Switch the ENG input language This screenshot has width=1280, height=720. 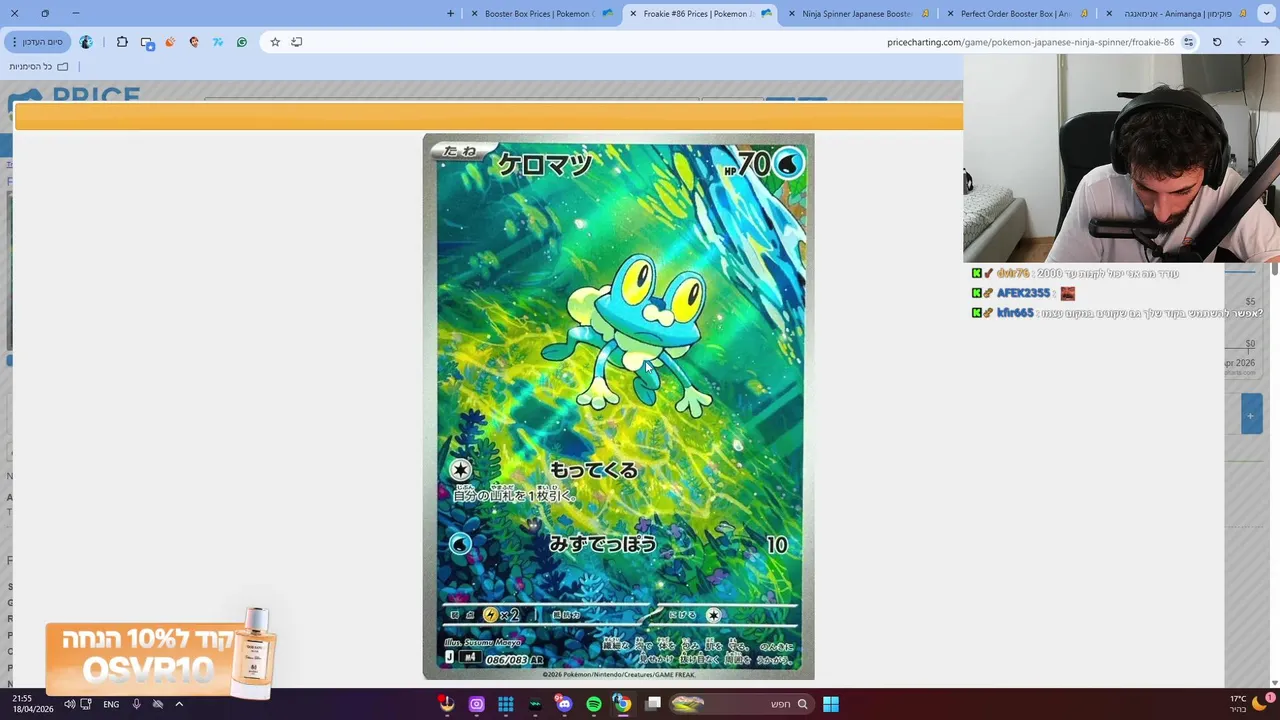click(x=111, y=704)
